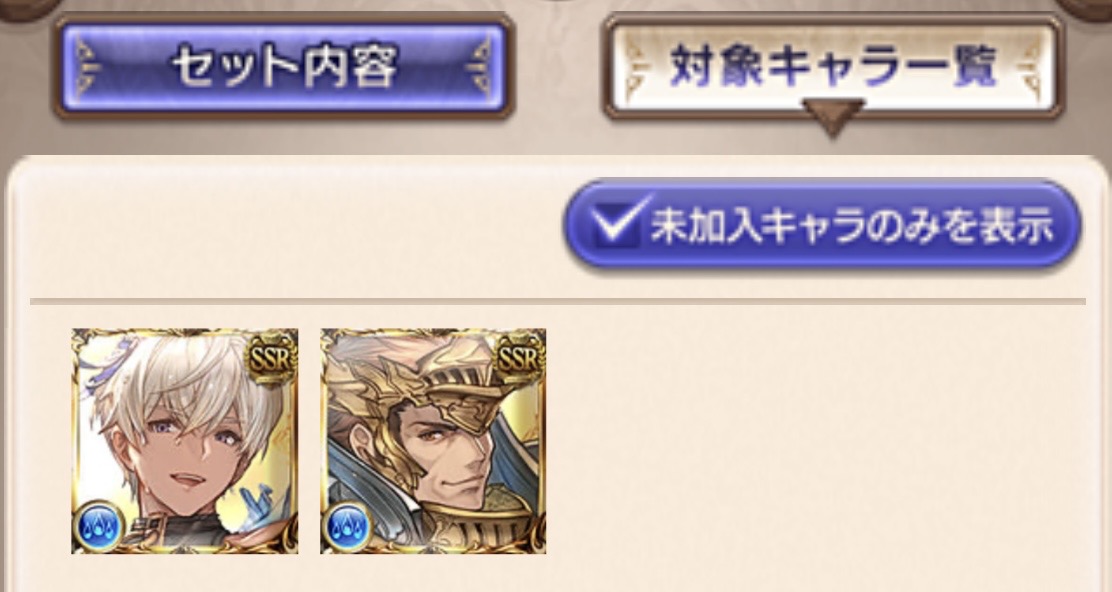Click the SSR badge on the helmeted knight
The image size is (1112, 592).
point(519,360)
